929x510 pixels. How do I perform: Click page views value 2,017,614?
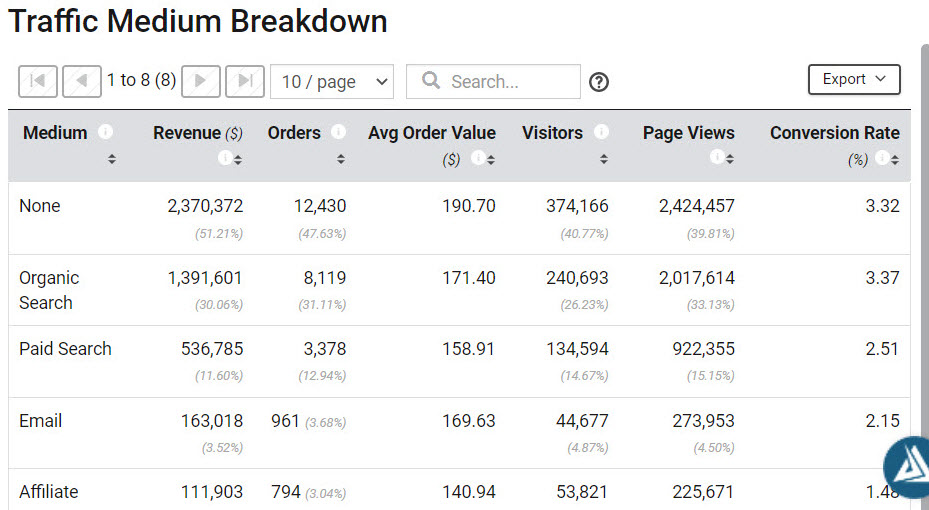click(x=697, y=277)
